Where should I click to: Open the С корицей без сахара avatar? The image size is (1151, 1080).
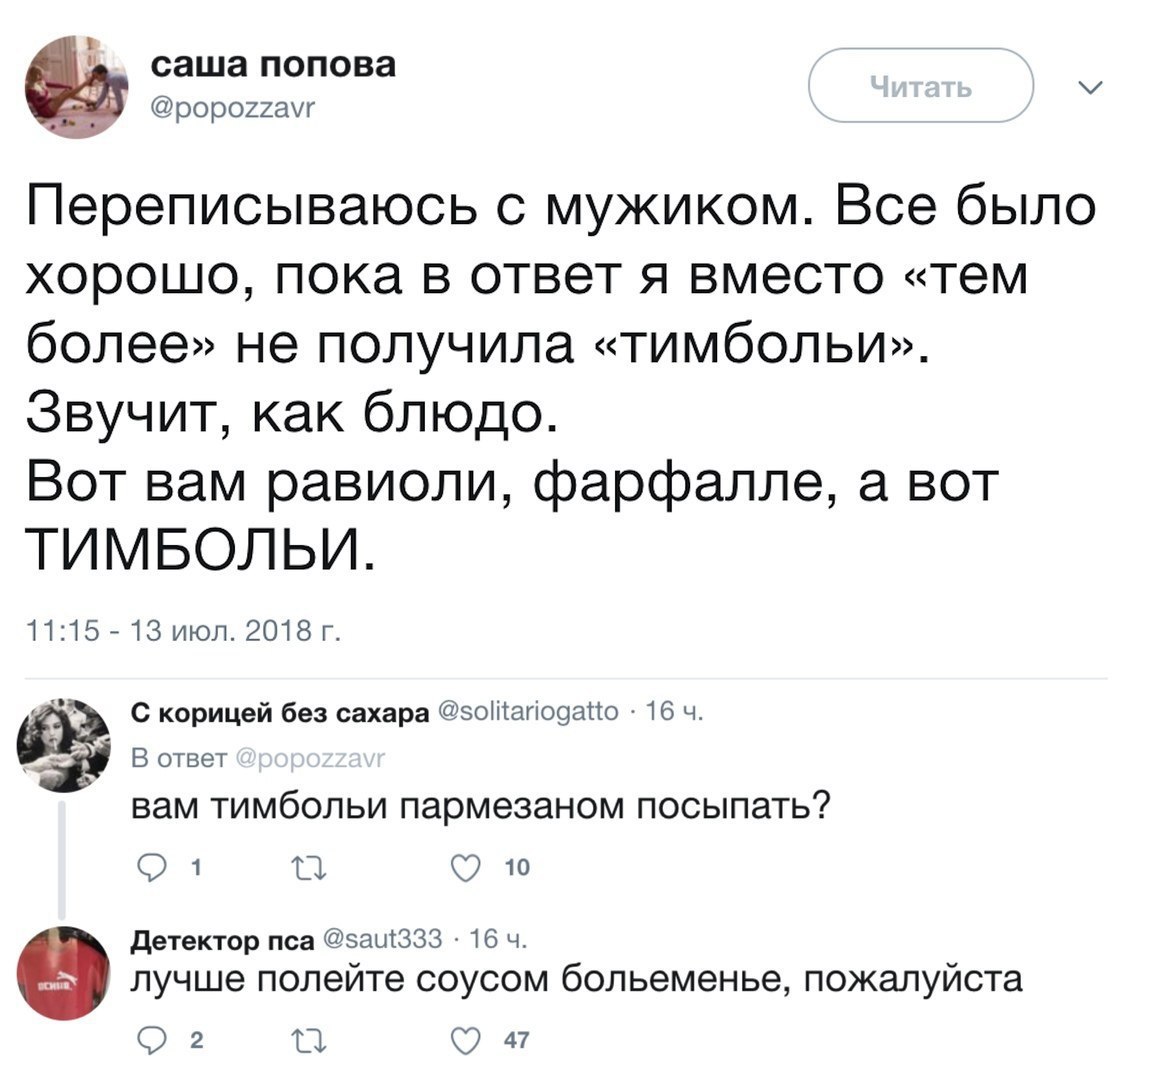click(x=64, y=745)
